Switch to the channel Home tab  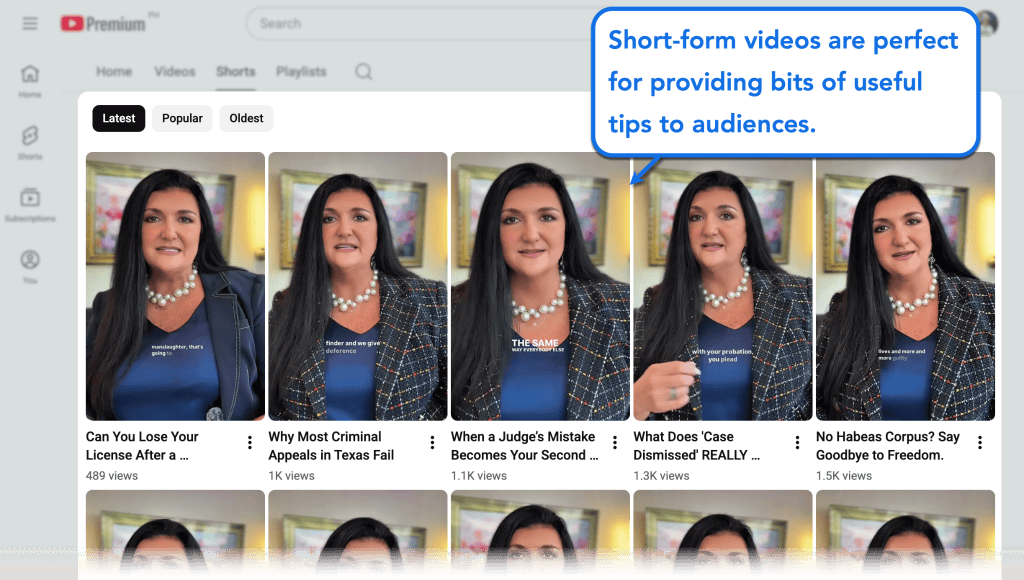tap(114, 71)
